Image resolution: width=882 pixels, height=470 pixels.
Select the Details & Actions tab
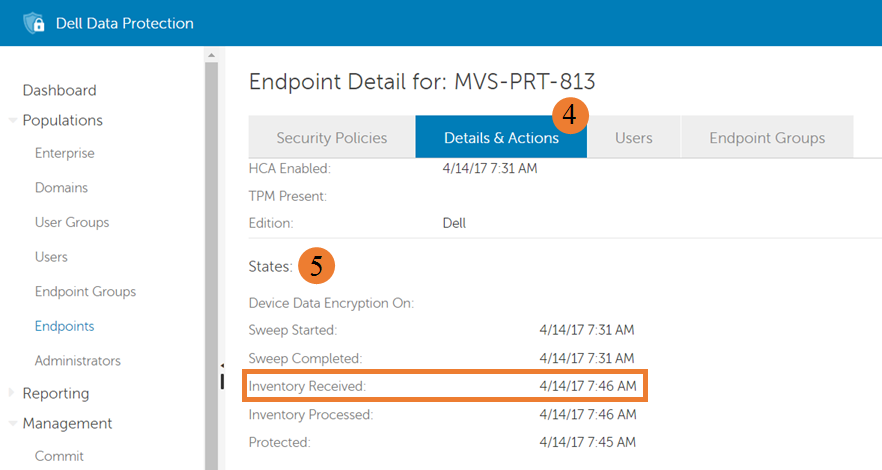[500, 138]
